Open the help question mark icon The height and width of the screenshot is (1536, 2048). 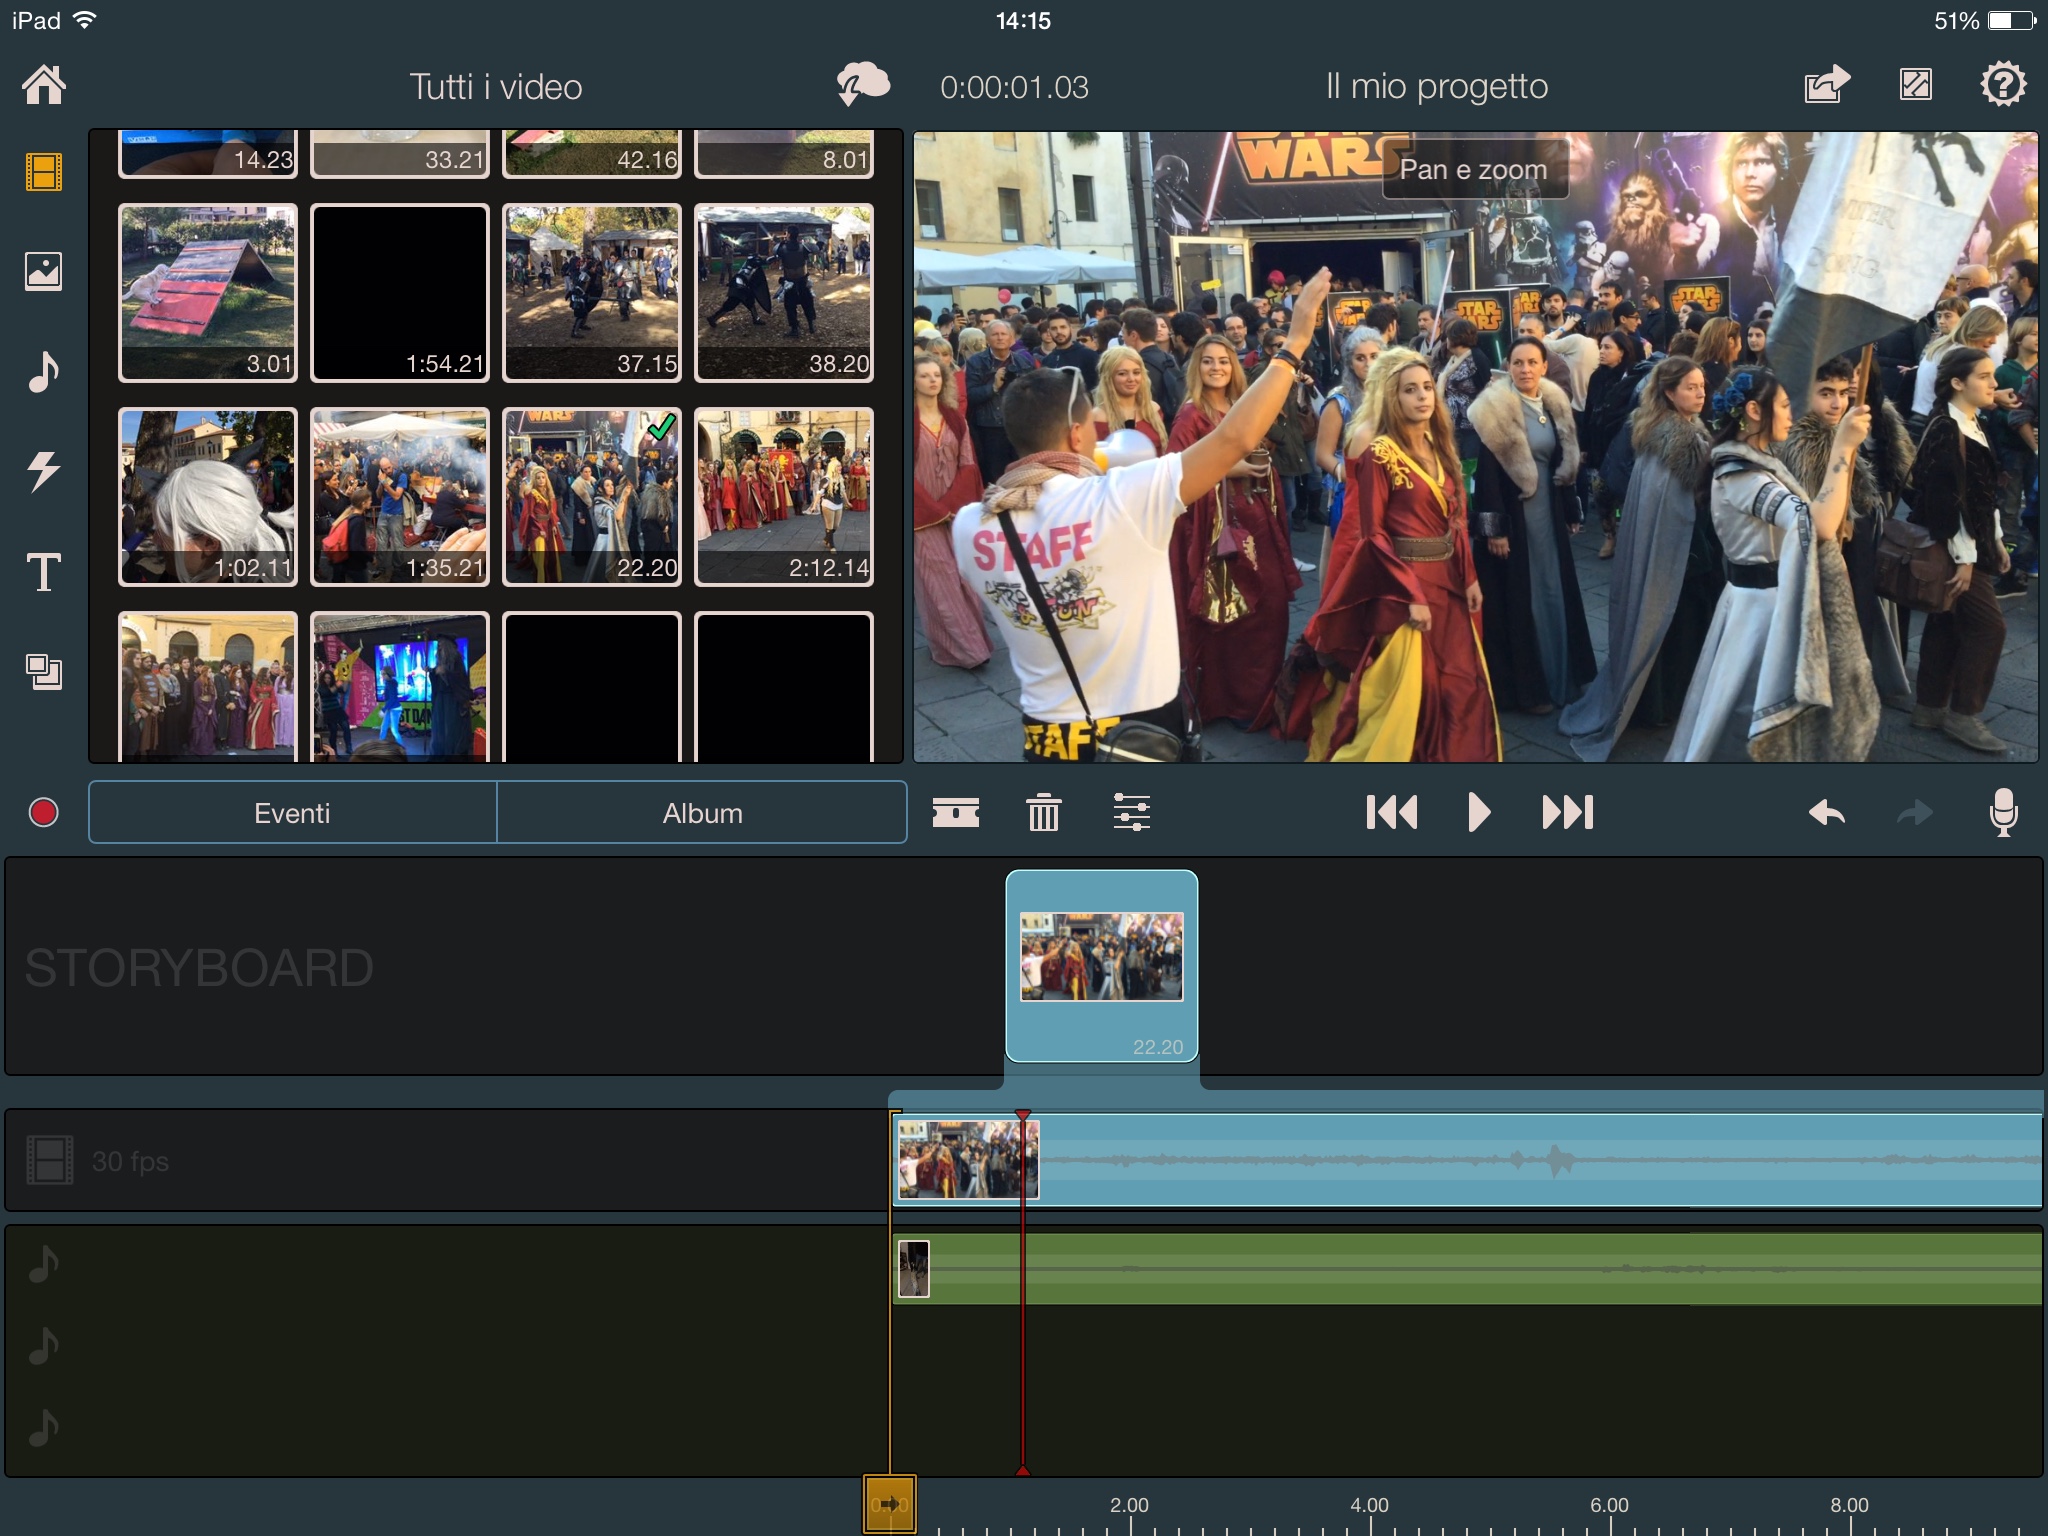pos(2003,84)
